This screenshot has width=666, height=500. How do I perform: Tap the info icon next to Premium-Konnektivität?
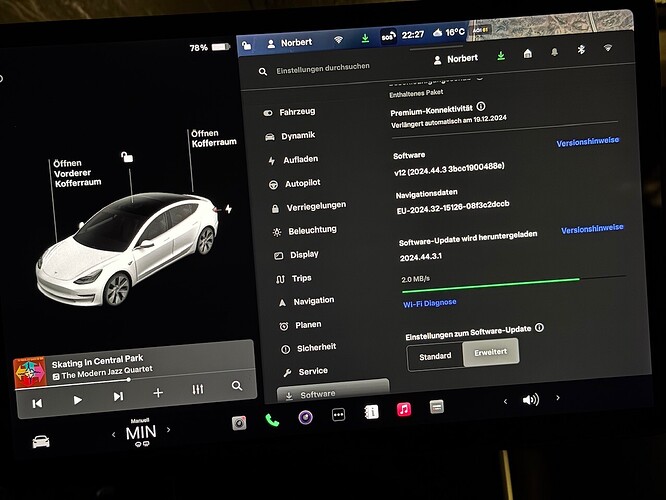point(481,106)
